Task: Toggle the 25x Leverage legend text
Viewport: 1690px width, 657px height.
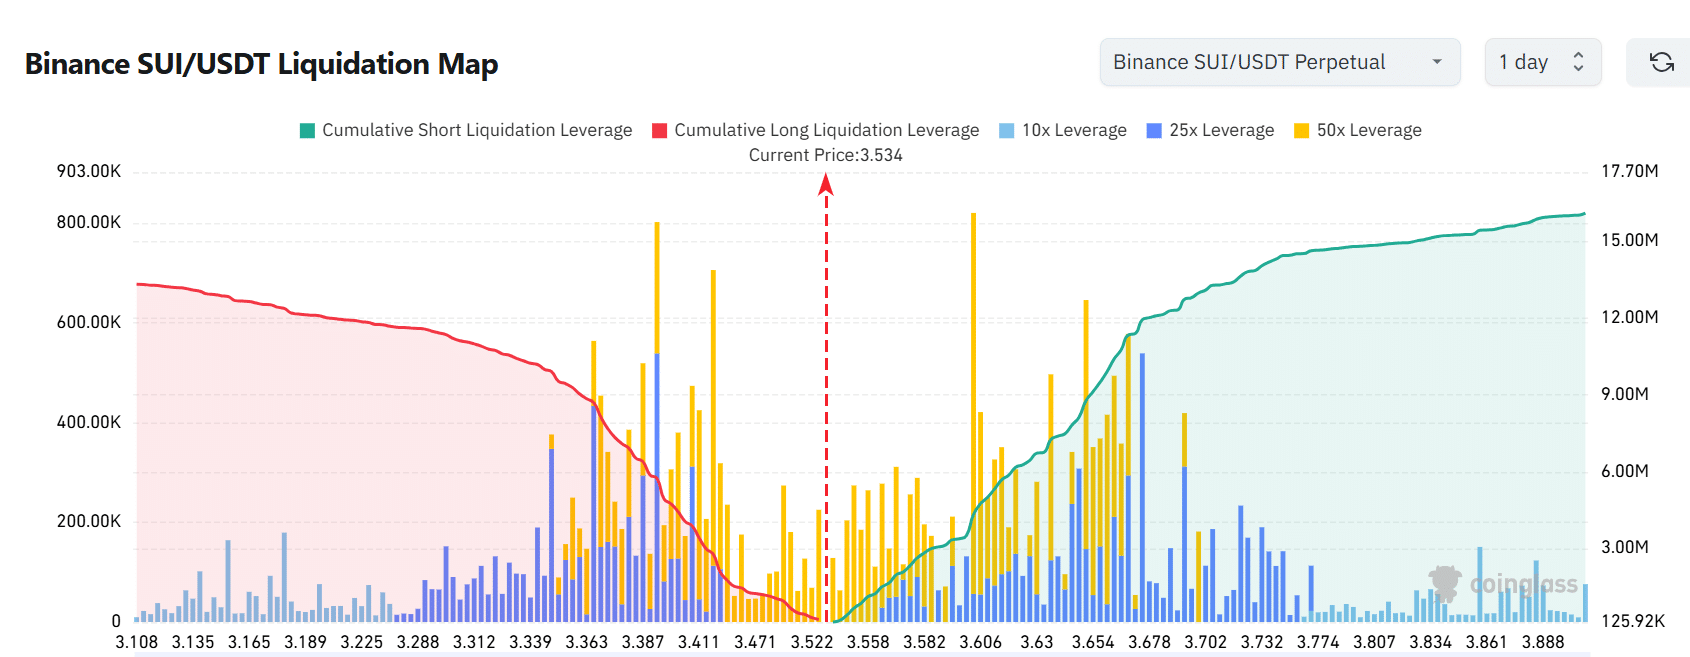Action: pyautogui.click(x=1221, y=130)
